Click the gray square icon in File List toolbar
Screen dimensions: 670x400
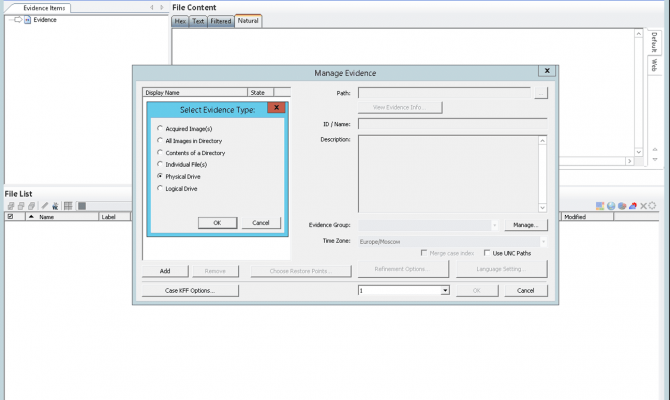(x=82, y=206)
